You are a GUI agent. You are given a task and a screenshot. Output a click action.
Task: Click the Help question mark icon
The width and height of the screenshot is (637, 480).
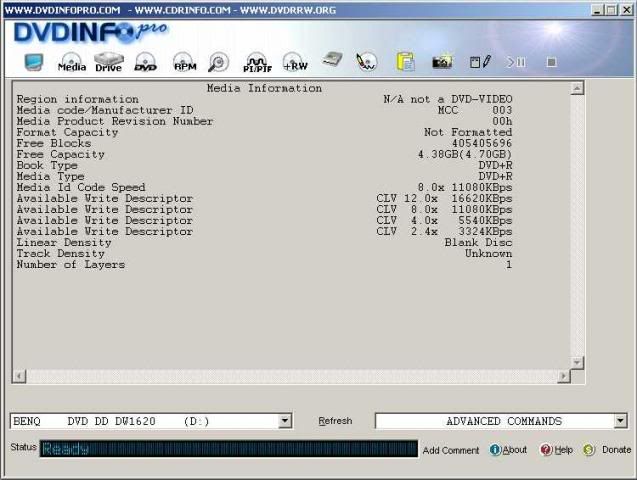click(x=546, y=450)
